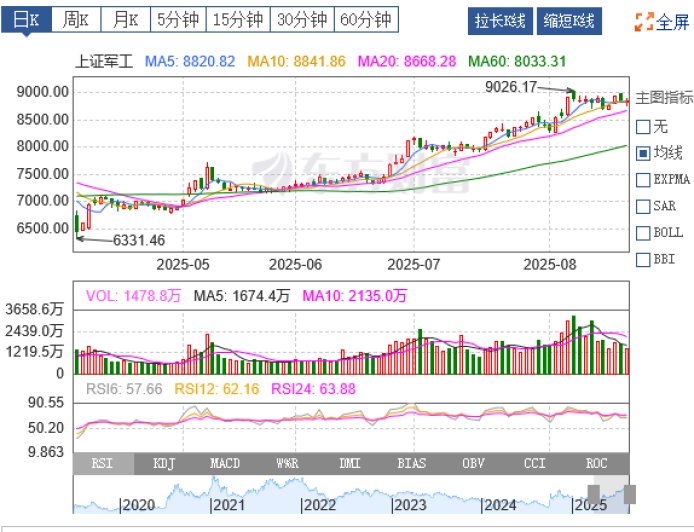Switch to the 周K weekly chart tab
Screen dimensions: 694x532
pyautogui.click(x=75, y=19)
